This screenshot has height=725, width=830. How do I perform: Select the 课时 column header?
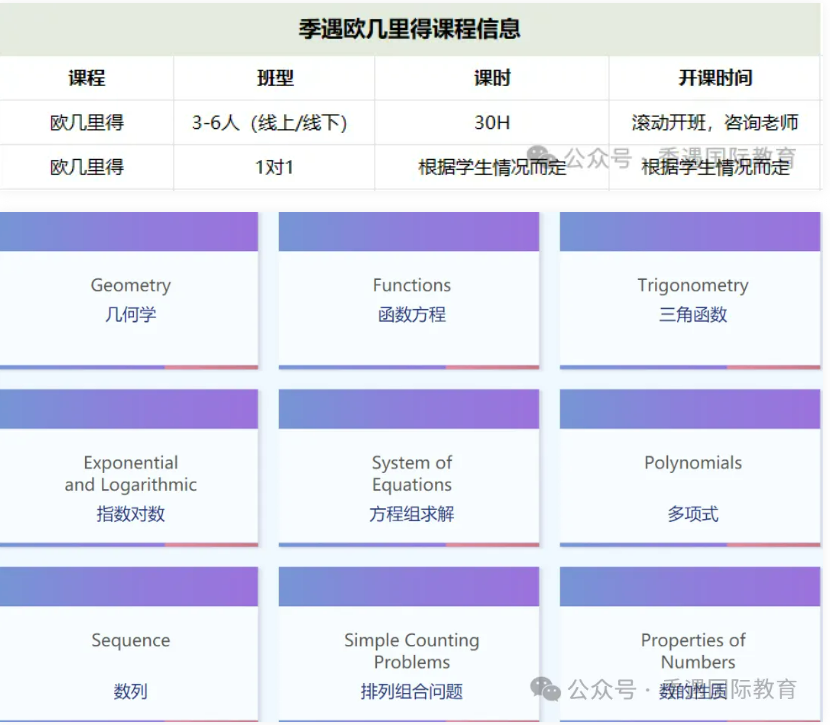(492, 78)
